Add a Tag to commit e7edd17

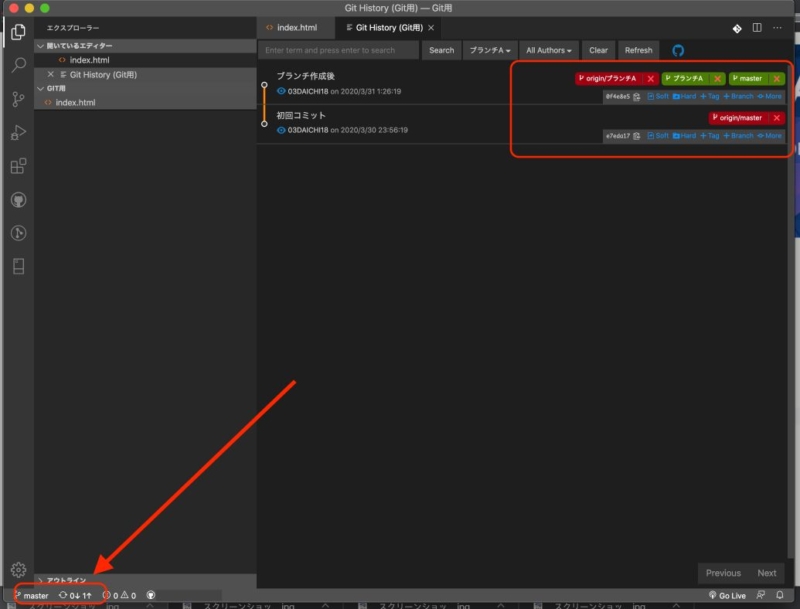[710, 136]
